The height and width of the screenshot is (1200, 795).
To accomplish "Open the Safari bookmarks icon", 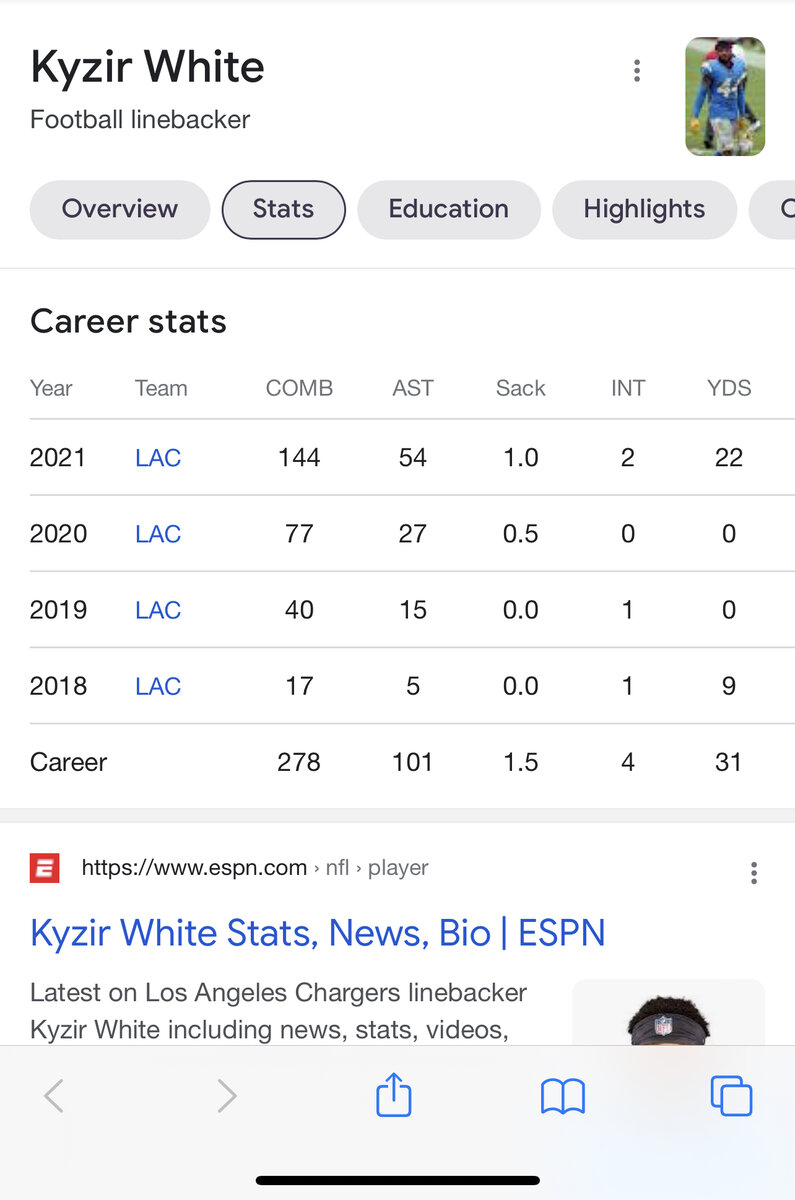I will tap(562, 1096).
